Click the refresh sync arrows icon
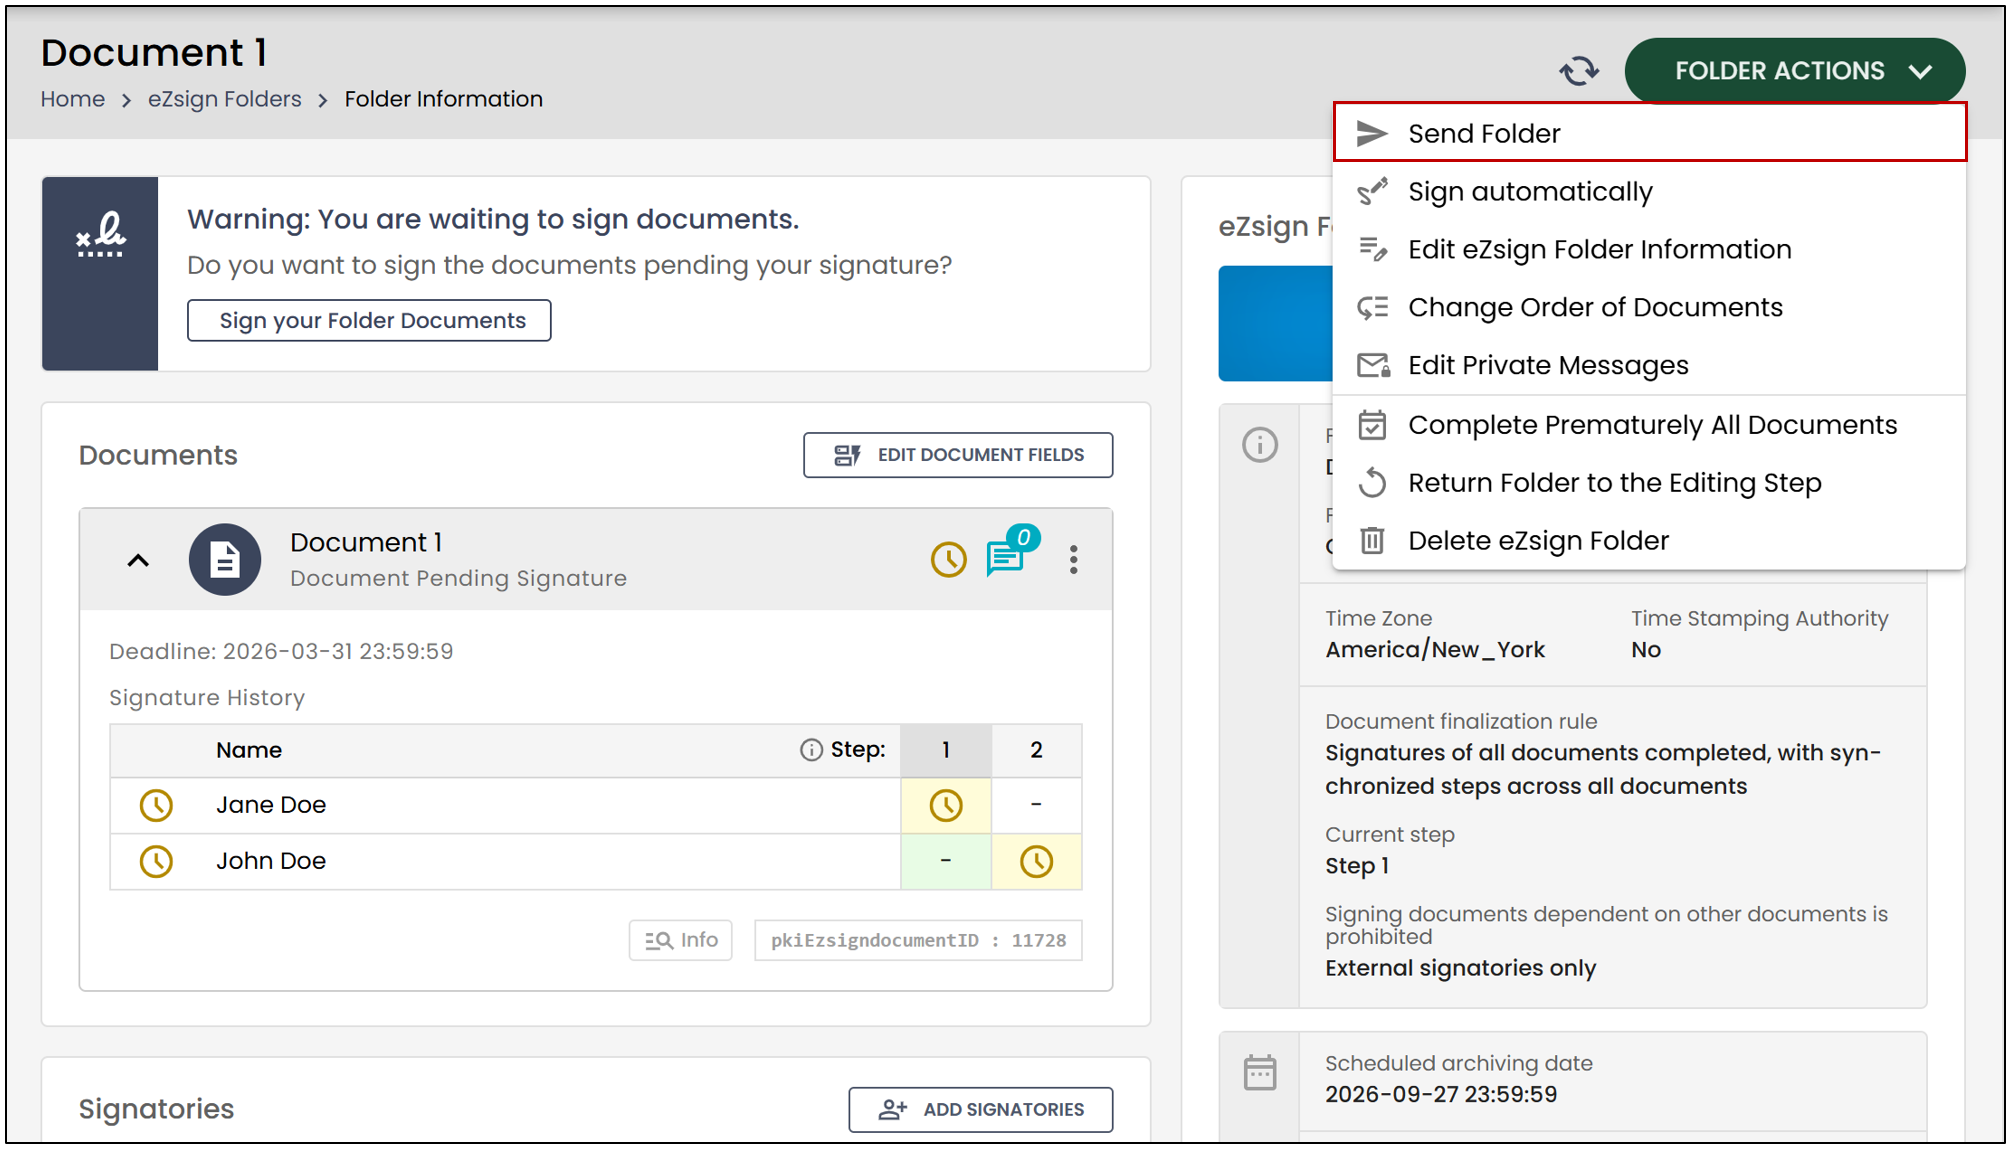2009x1154 pixels. pos(1579,71)
